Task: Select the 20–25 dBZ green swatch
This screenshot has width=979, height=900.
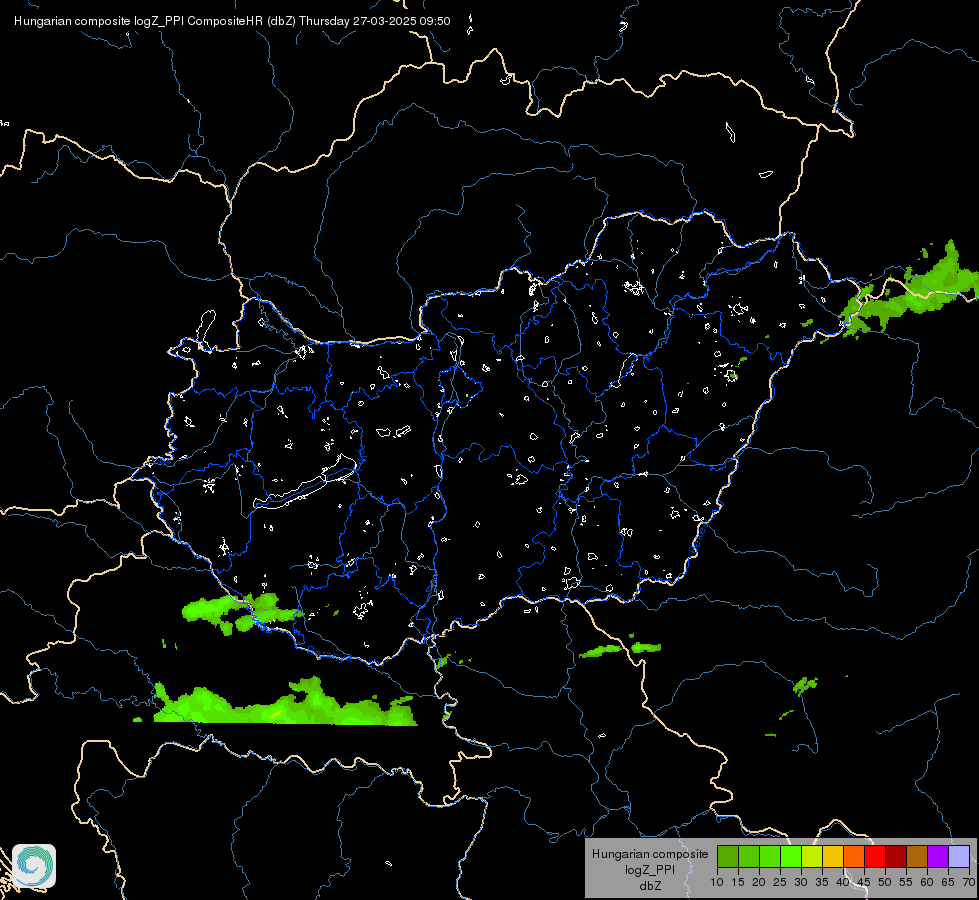Action: click(x=770, y=856)
